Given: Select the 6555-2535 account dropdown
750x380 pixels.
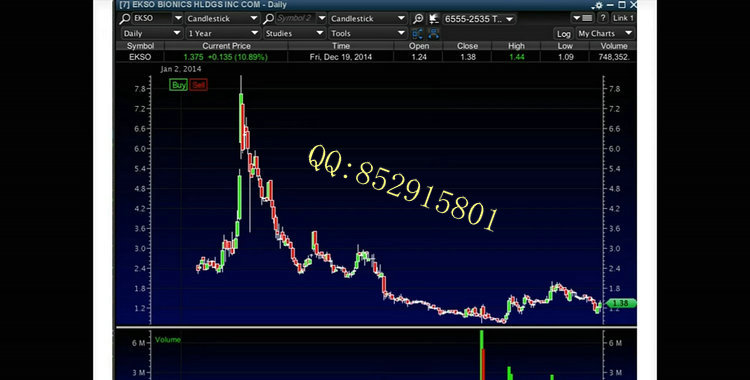Looking at the screenshot, I should click(x=479, y=19).
